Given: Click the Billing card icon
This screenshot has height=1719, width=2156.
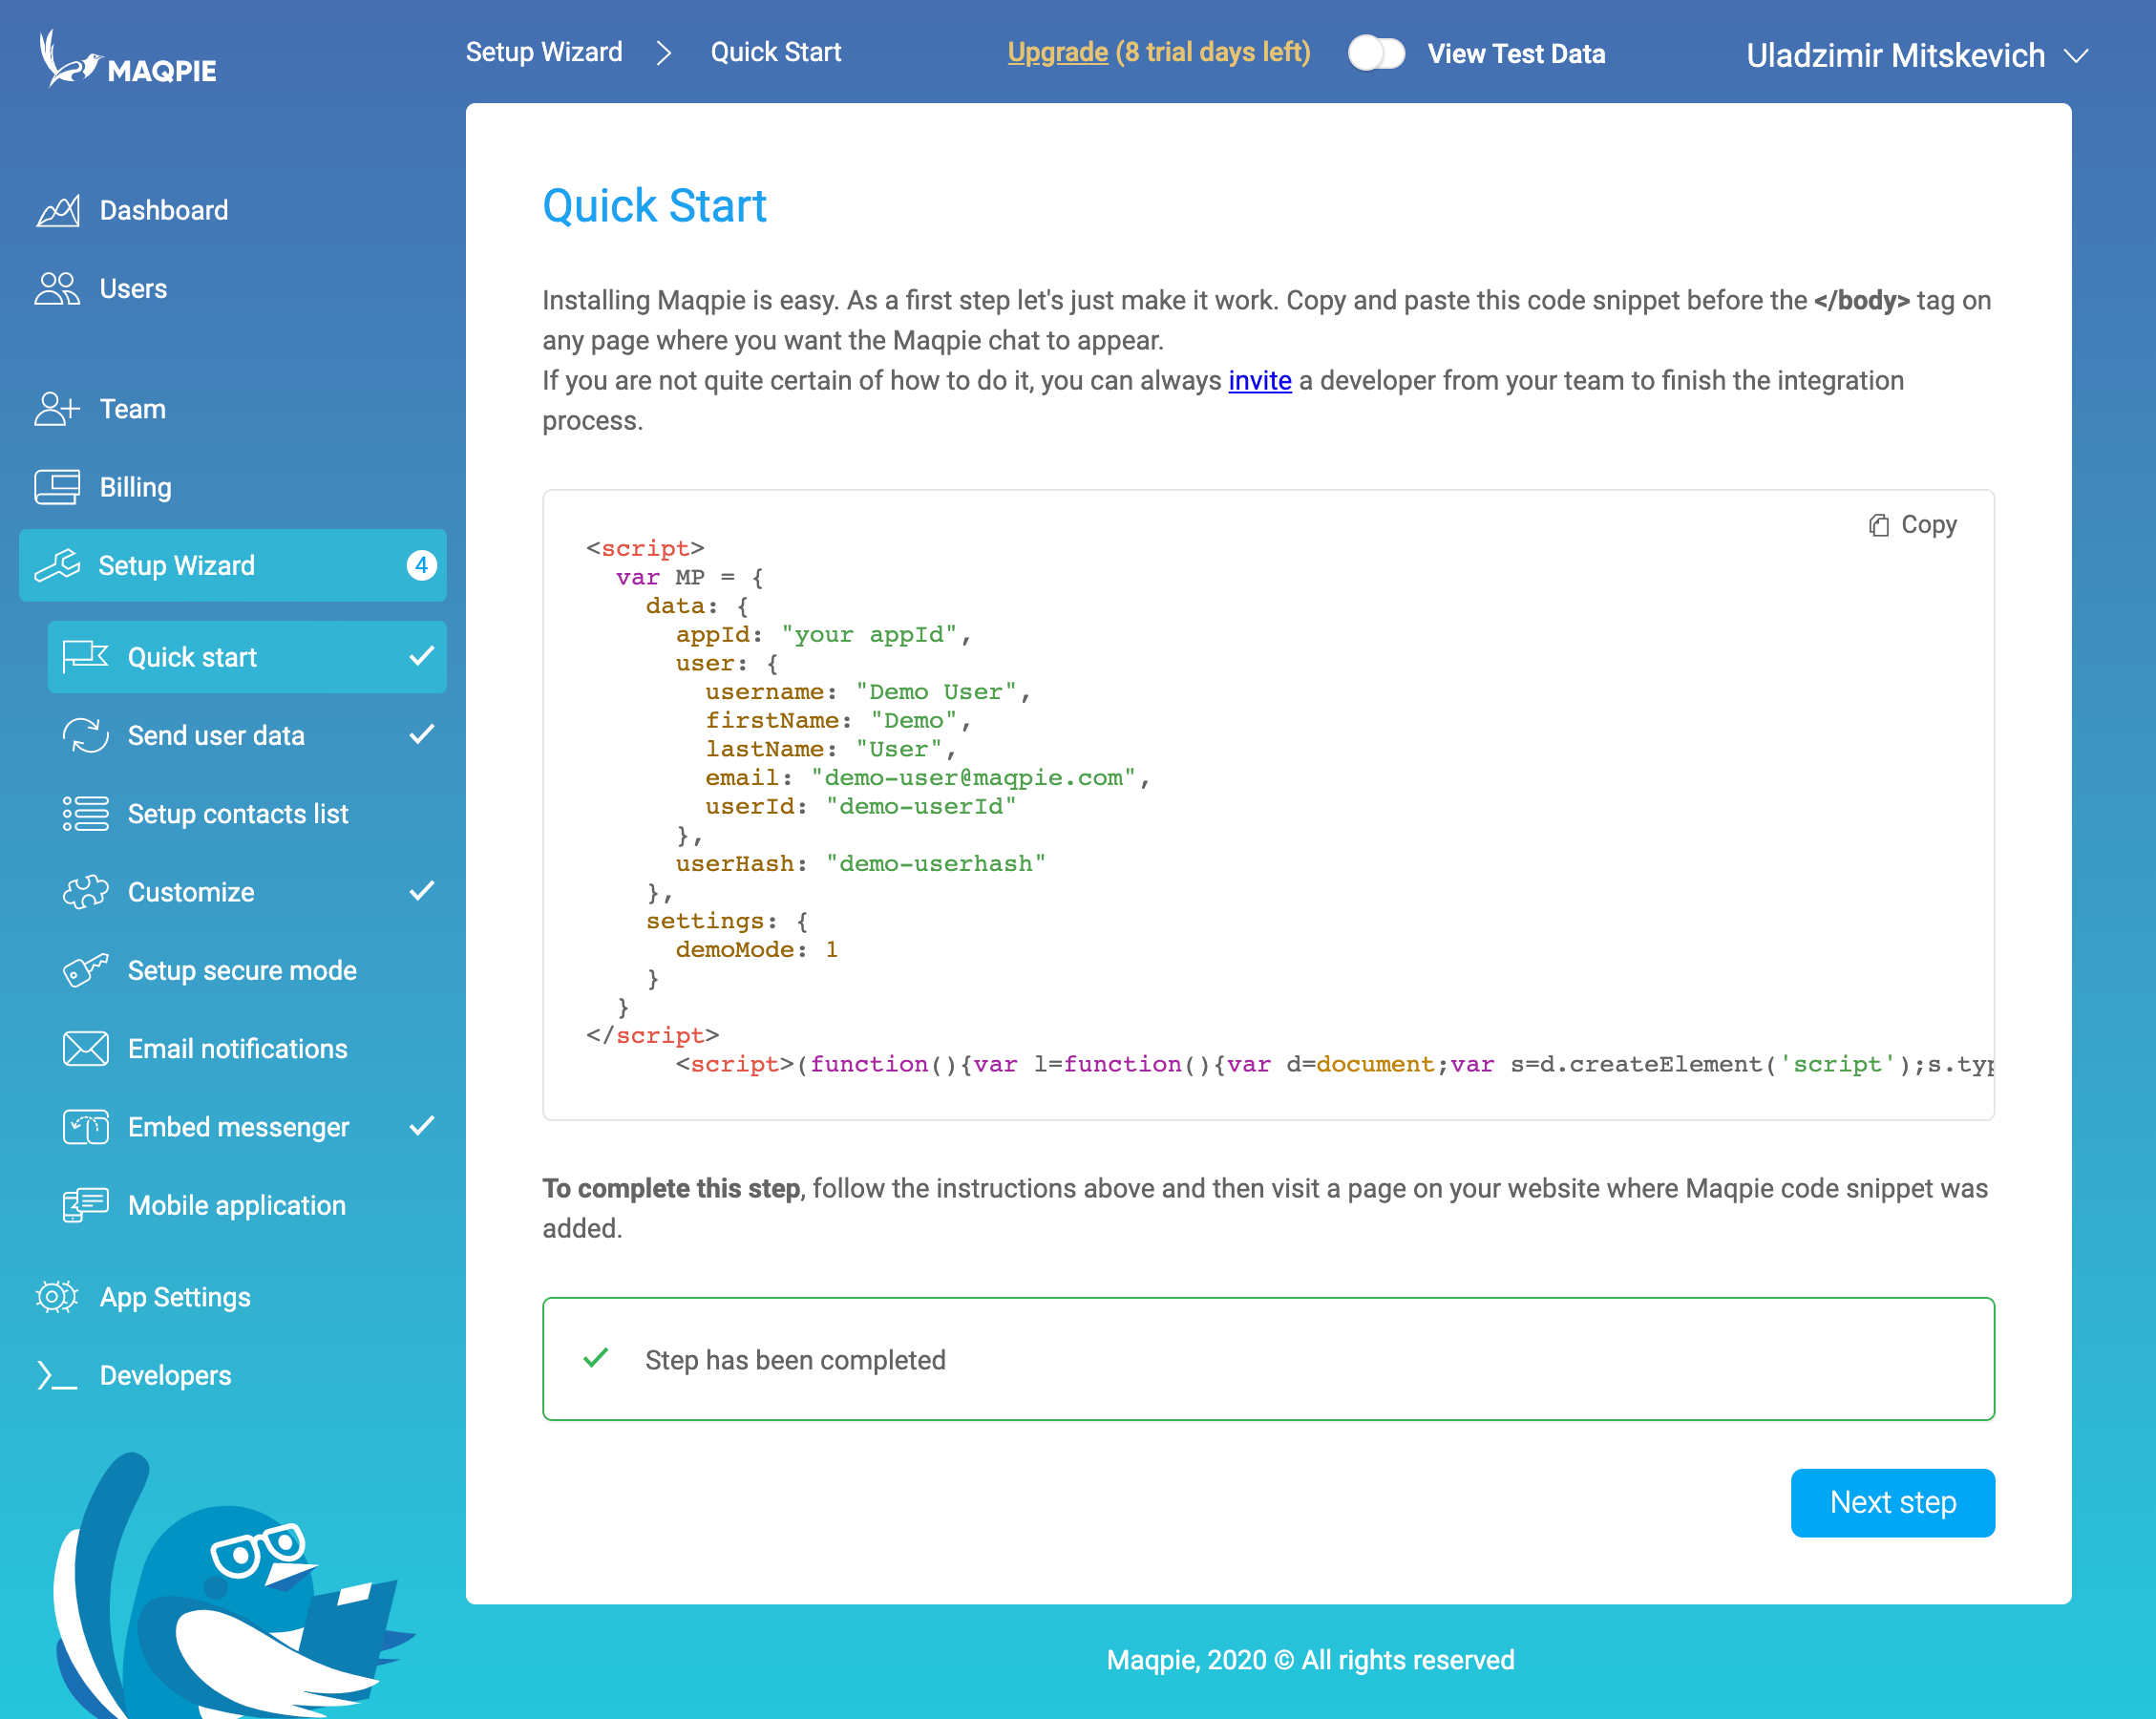Looking at the screenshot, I should coord(57,487).
